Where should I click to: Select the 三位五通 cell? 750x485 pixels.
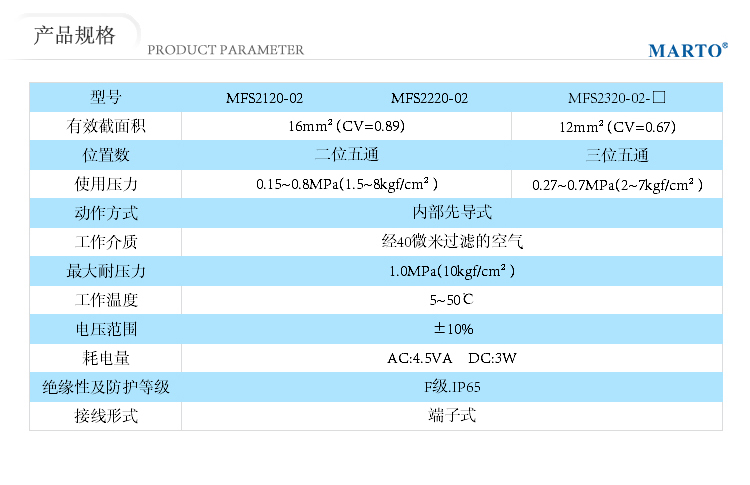617,156
